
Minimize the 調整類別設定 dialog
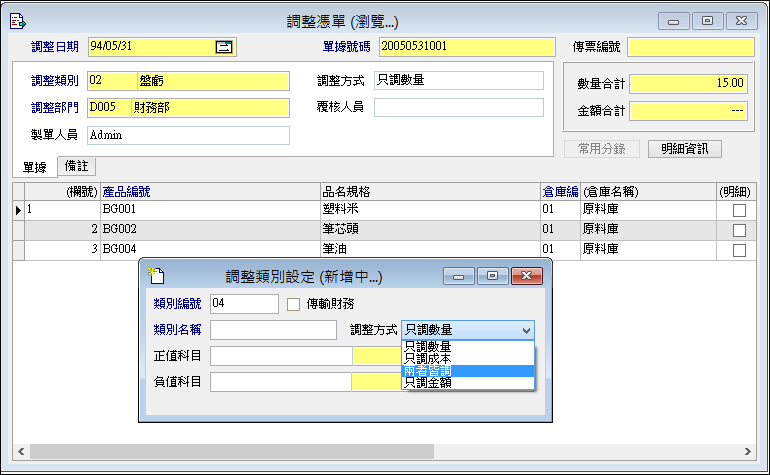(x=458, y=276)
